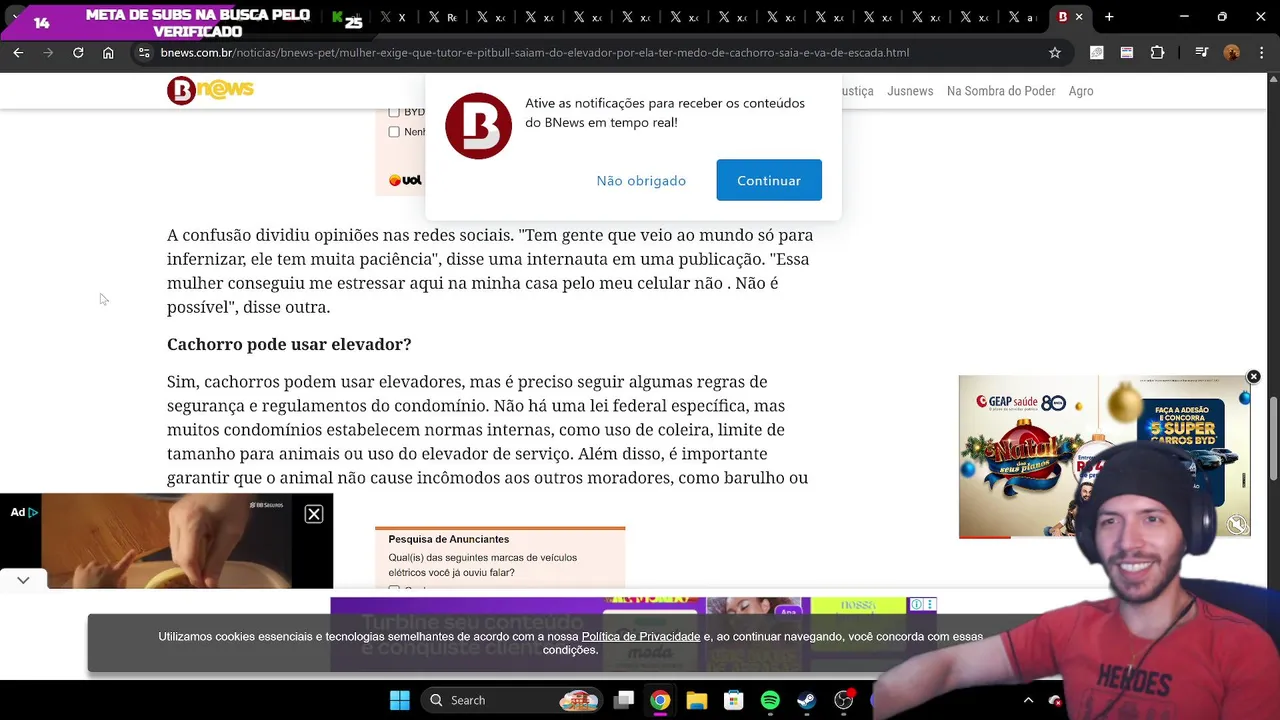This screenshot has height=720, width=1280.
Task: Click the address bar URL
Action: pos(534,52)
